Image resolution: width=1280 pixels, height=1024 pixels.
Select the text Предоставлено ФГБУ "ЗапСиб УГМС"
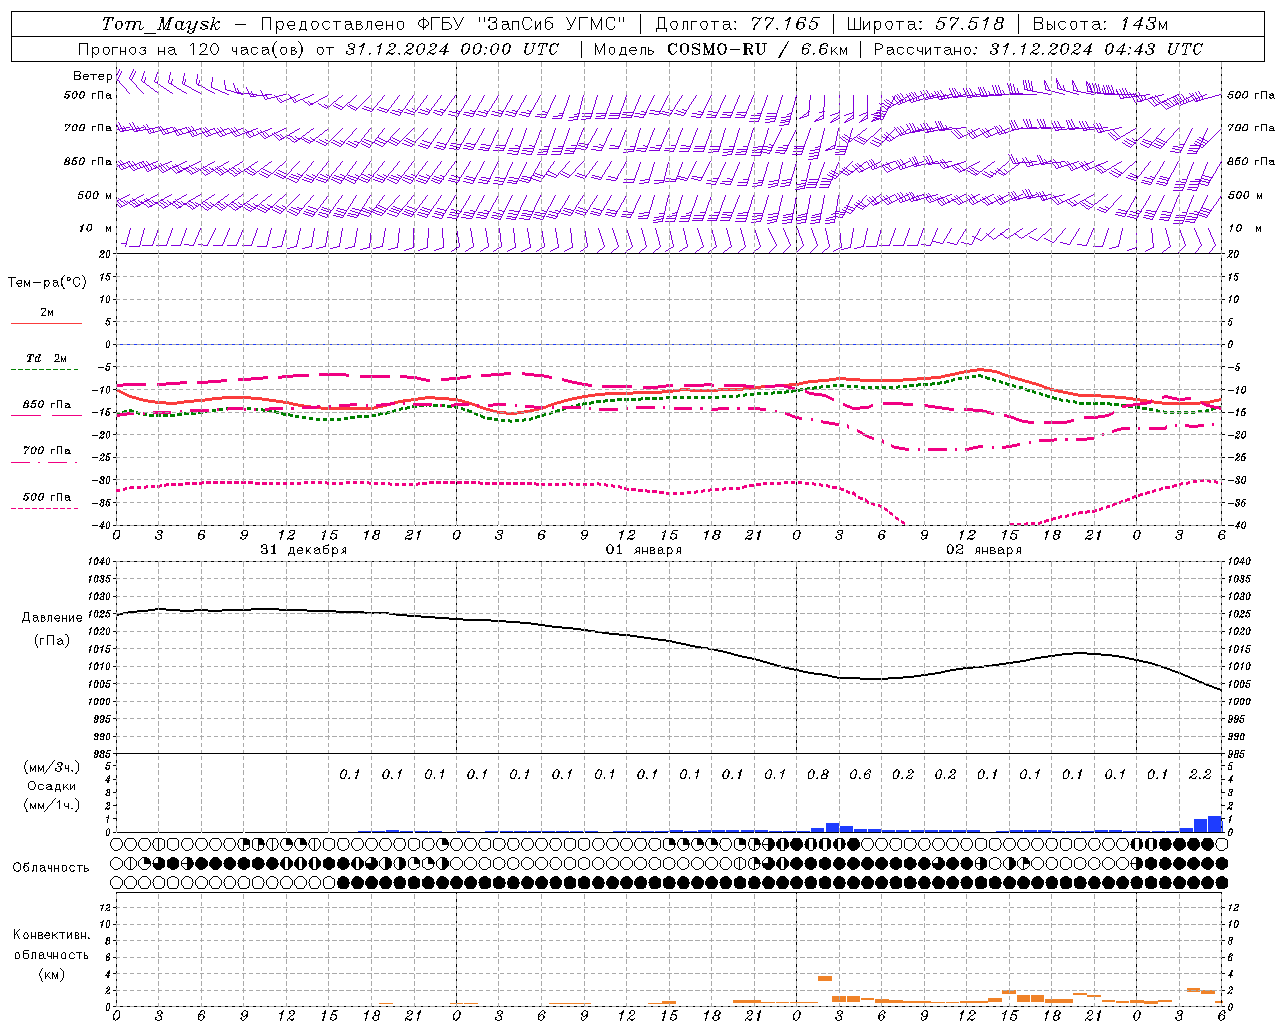(443, 24)
